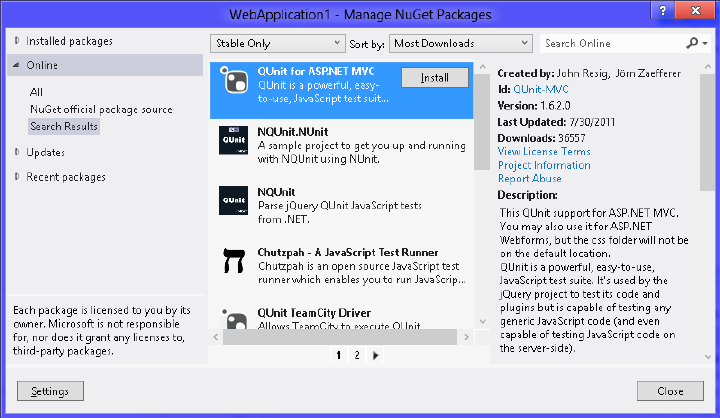Click the QUnit for ASP.NET MVC package icon
Image resolution: width=720 pixels, height=418 pixels.
click(234, 80)
